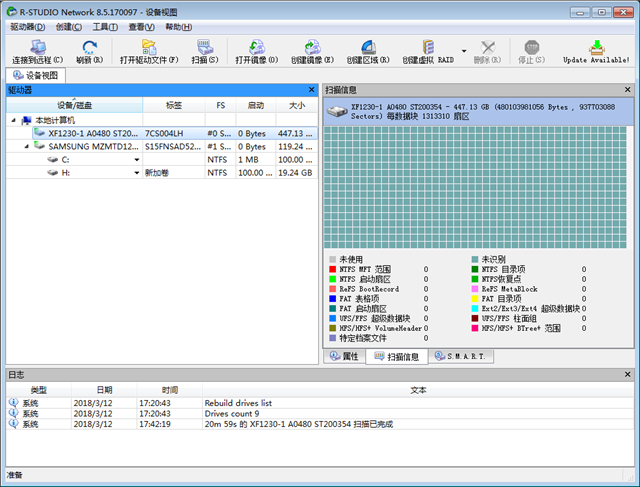This screenshot has width=640, height=487.
Task: Sort by the Label (标签) column header
Action: [173, 105]
